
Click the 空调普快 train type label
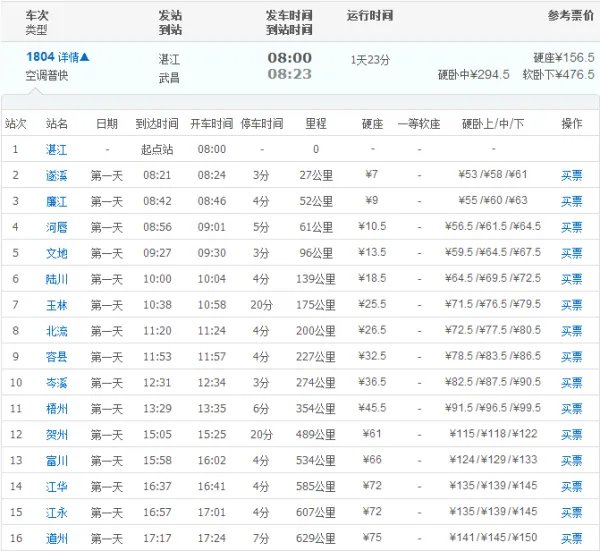pyautogui.click(x=47, y=75)
